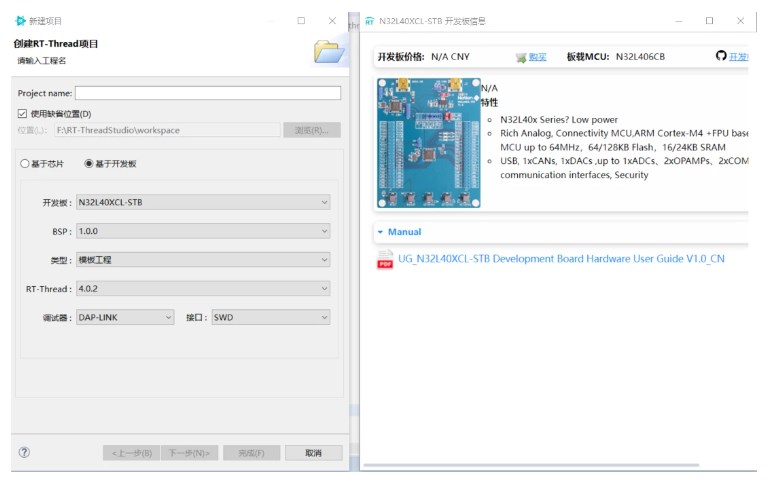Click the N32L40XCL-STB board image thumbnail
This screenshot has height=483, width=769.
point(429,143)
